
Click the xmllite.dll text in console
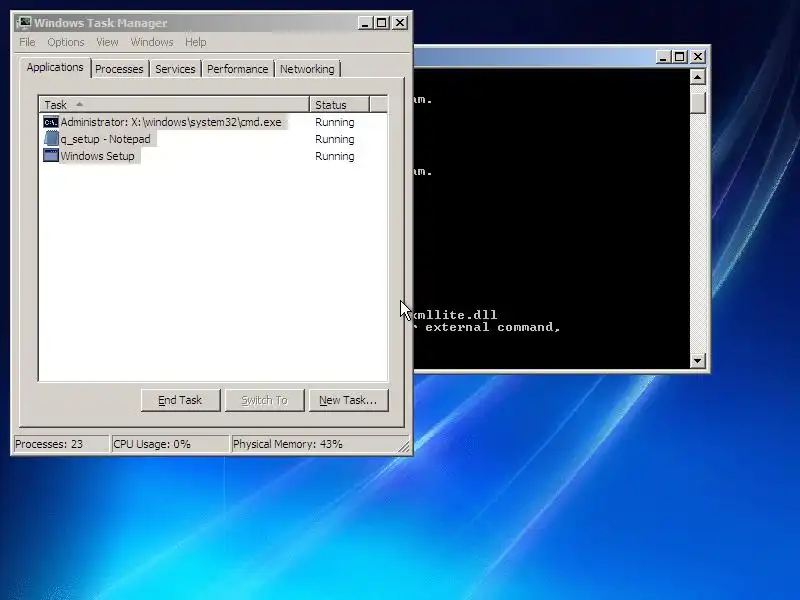tap(455, 315)
